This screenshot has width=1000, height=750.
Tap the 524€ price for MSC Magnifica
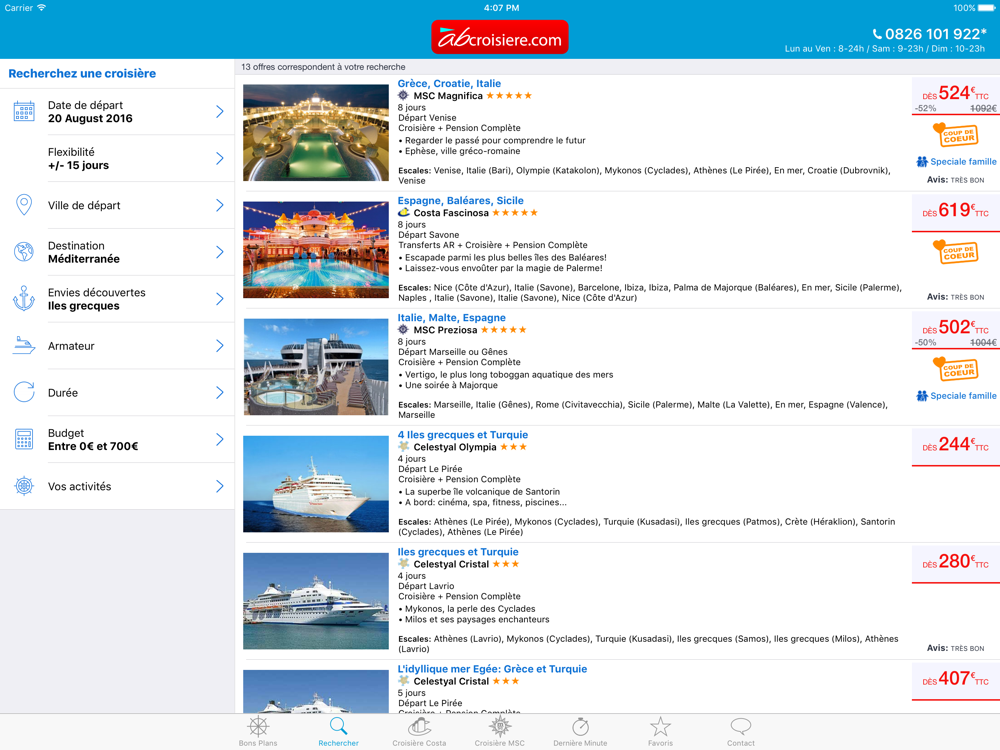(955, 94)
